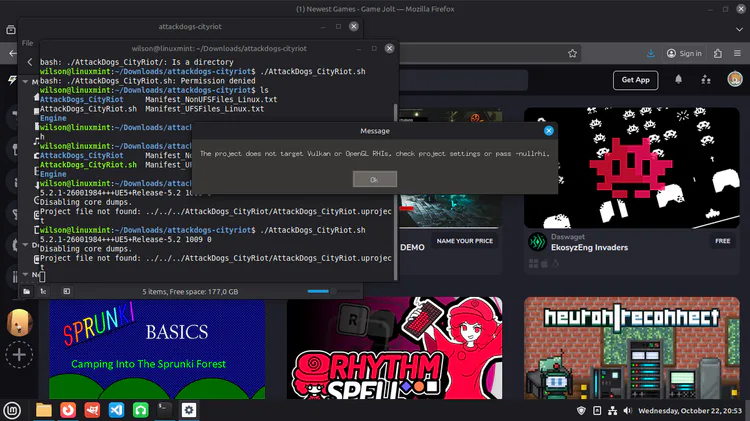Viewport: 750px width, 421px height.
Task: Open the EkosyzEng Invaders game thumbnail
Action: tap(632, 168)
